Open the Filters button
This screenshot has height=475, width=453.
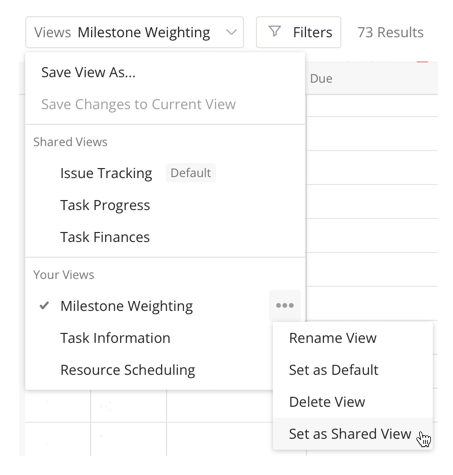coord(298,32)
